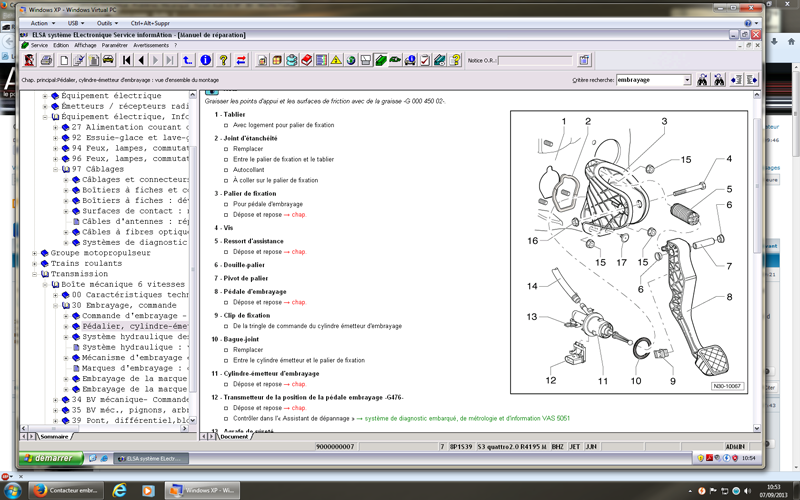800x500 pixels.
Task: Expand the Trains roulants tree node
Action: (35, 264)
